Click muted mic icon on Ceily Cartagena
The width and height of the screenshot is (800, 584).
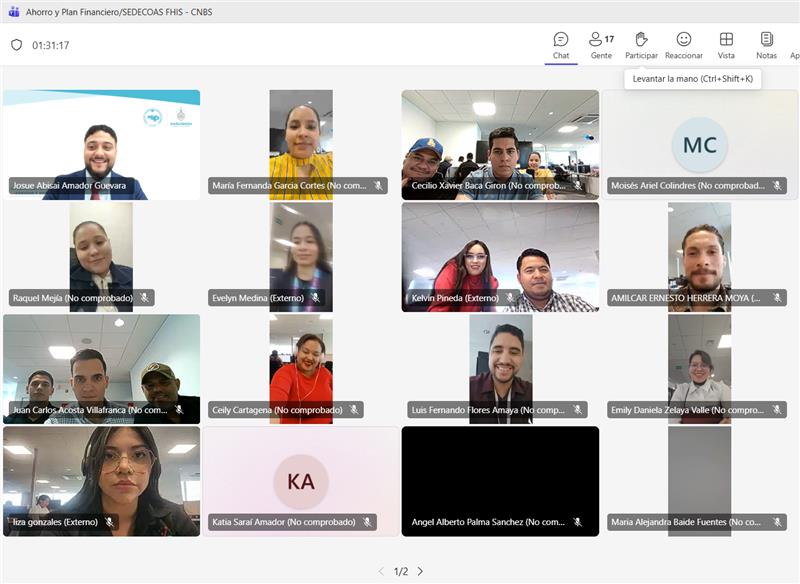(352, 410)
